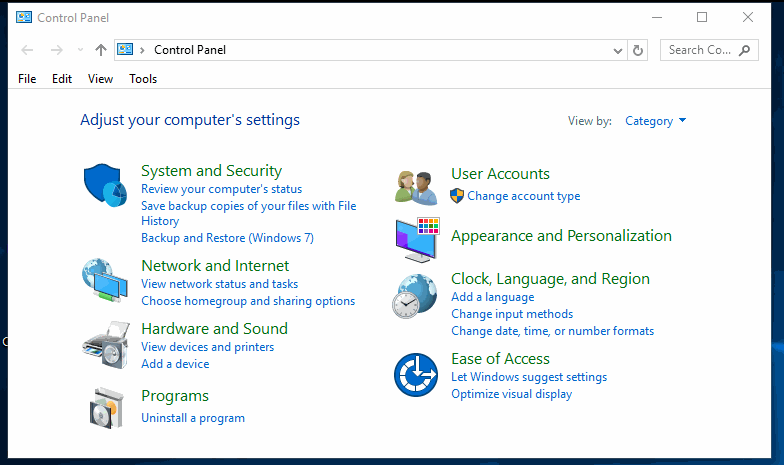
Task: Open Choose homegroup and sharing options
Action: pyautogui.click(x=248, y=301)
